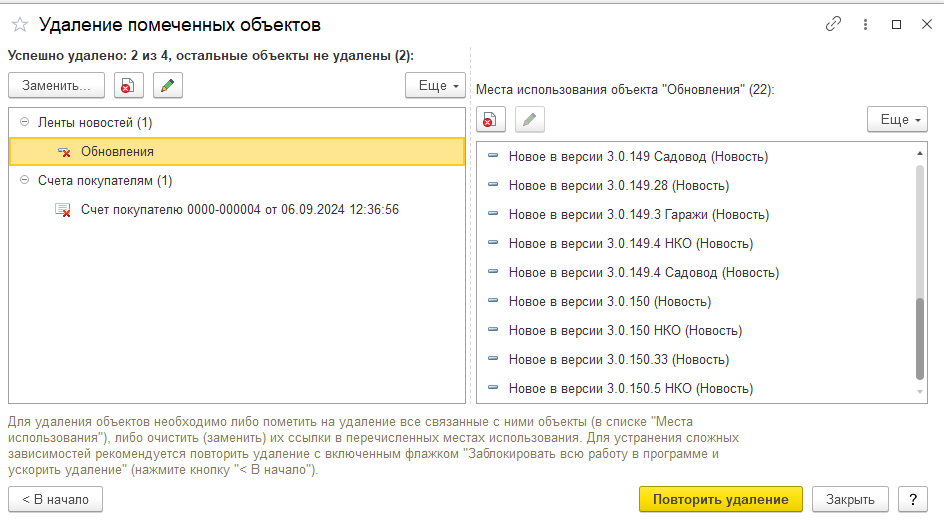This screenshot has height=525, width=944.
Task: Maximize the deletion dialog window
Action: pos(896,24)
